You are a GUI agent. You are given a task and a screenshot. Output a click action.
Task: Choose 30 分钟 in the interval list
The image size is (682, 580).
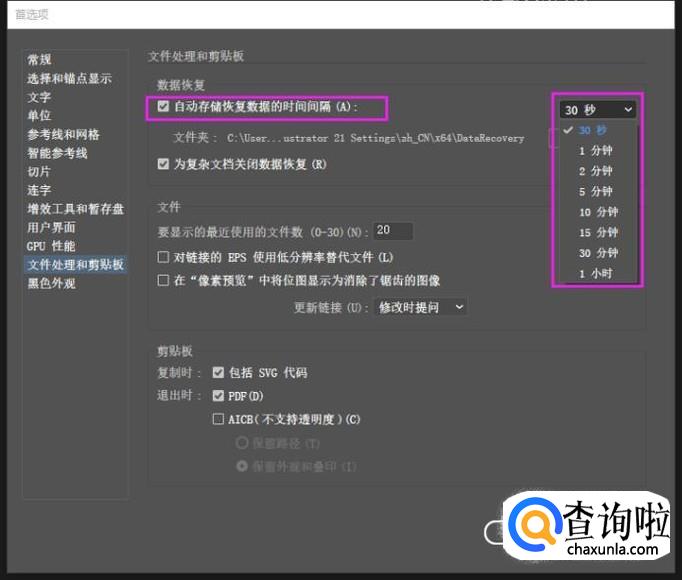pyautogui.click(x=598, y=253)
